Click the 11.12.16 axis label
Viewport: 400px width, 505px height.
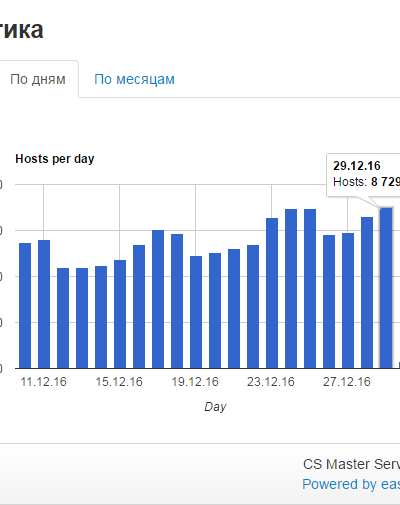coord(44,382)
